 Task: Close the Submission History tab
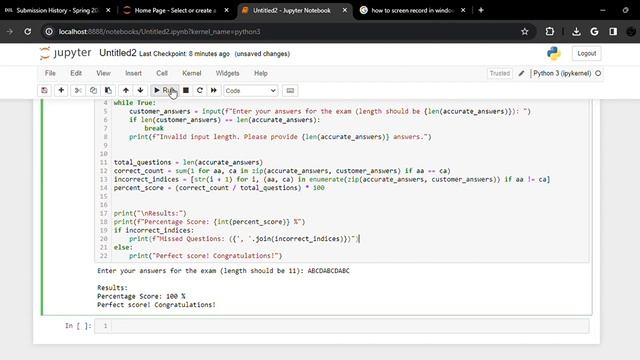pyautogui.click(x=108, y=10)
